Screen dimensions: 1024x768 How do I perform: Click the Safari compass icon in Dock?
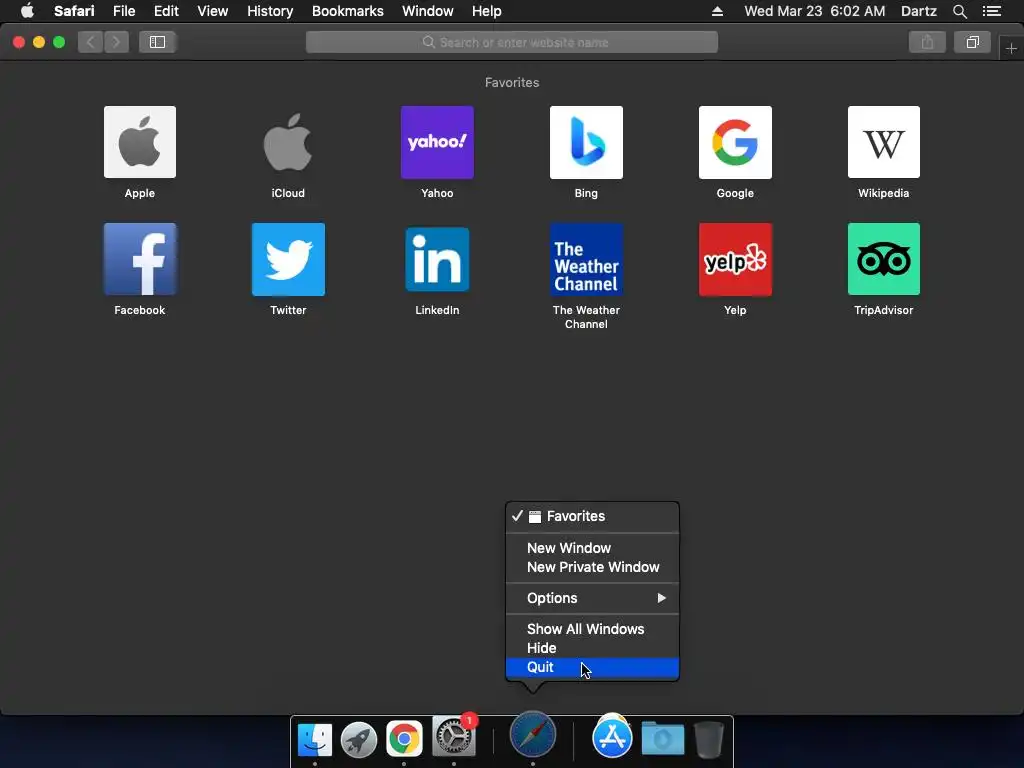533,735
